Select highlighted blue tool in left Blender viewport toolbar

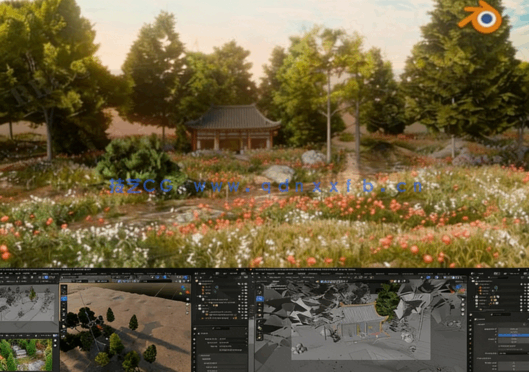tap(63, 299)
